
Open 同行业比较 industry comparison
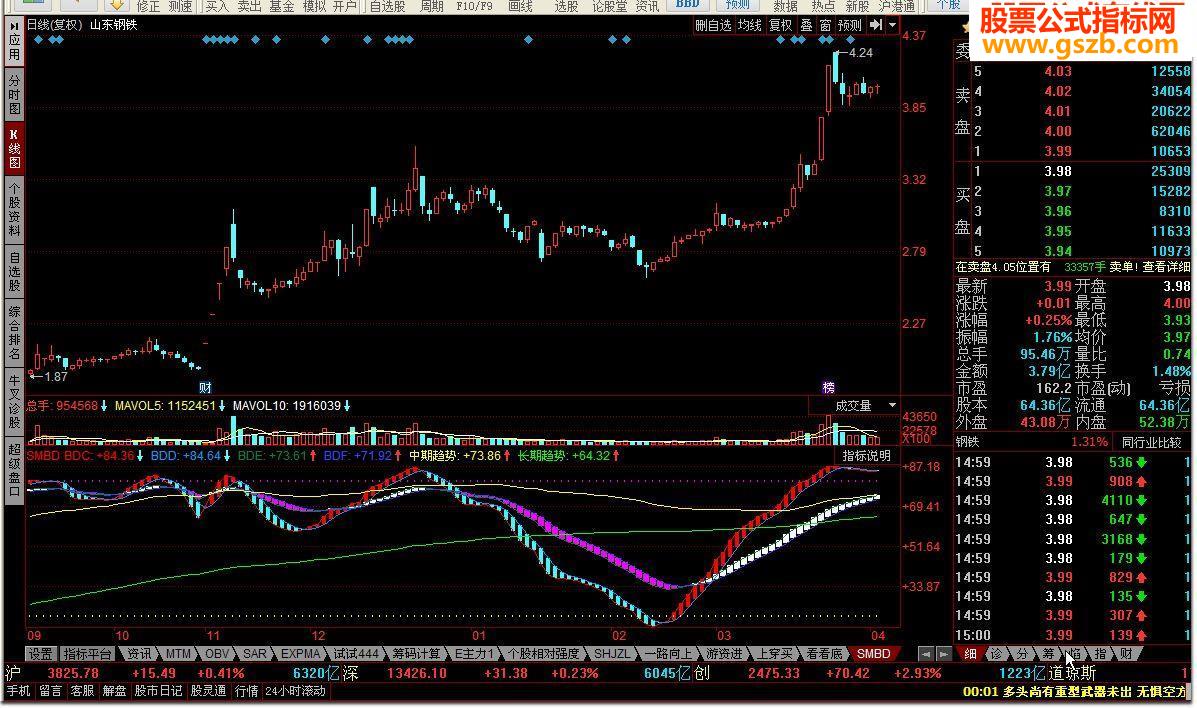(x=1151, y=442)
